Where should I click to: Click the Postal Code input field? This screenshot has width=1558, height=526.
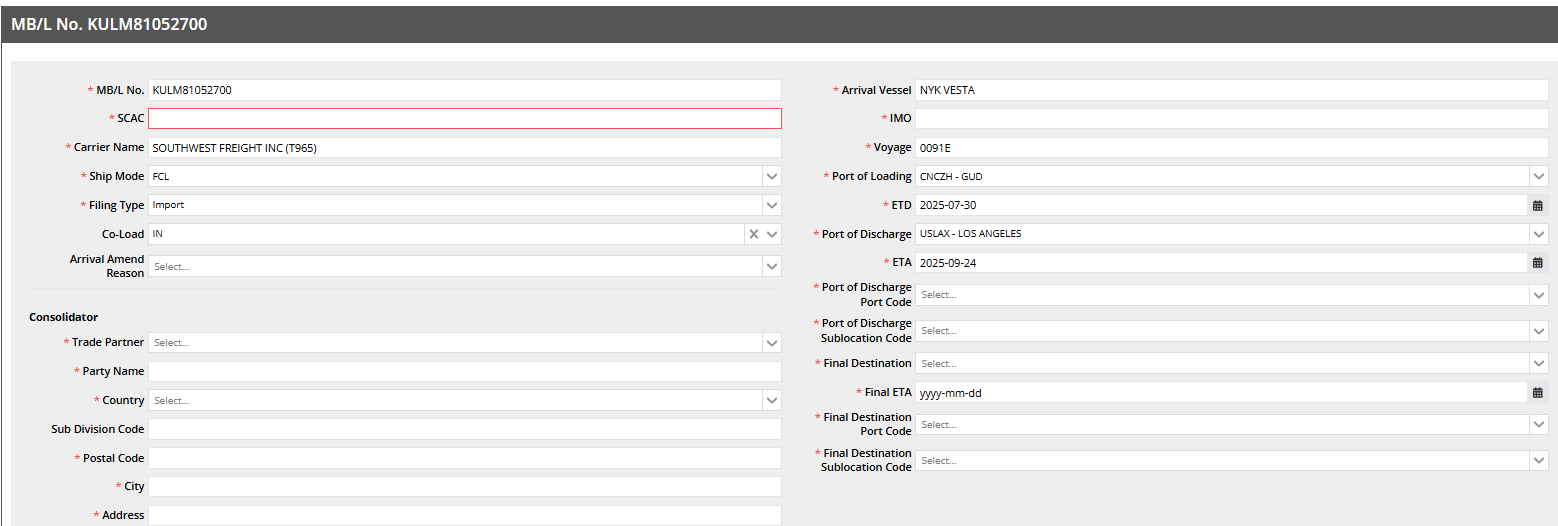tap(464, 458)
